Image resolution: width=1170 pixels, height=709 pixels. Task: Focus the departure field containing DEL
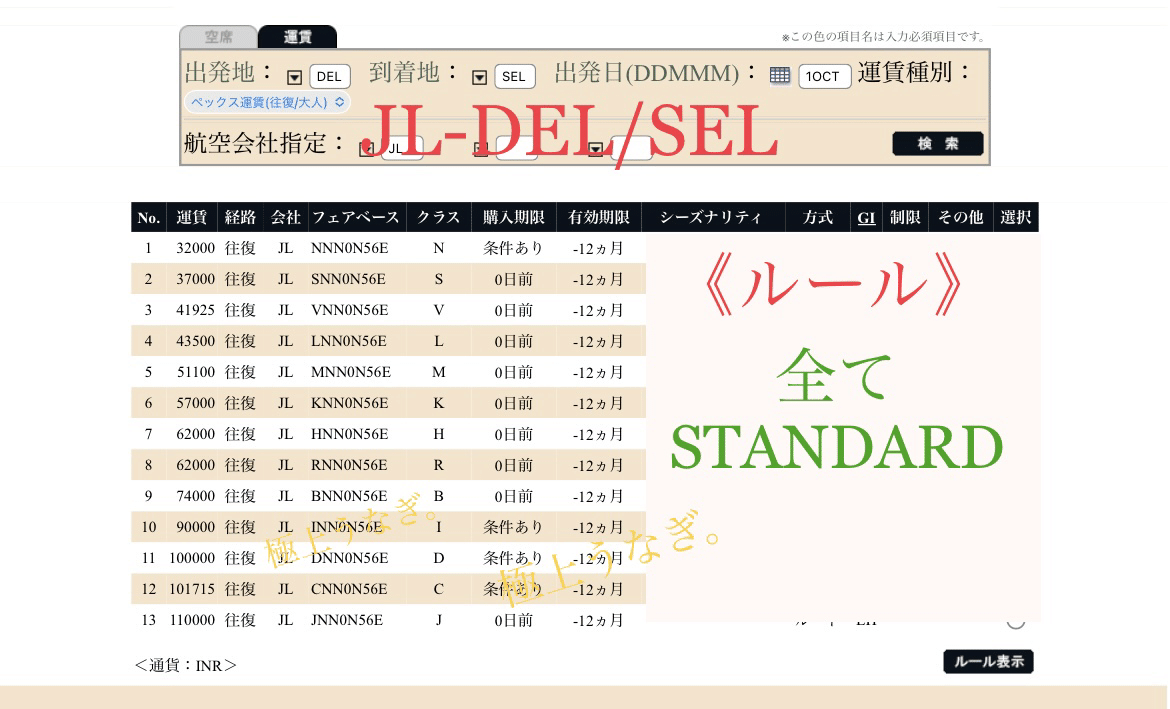point(330,77)
